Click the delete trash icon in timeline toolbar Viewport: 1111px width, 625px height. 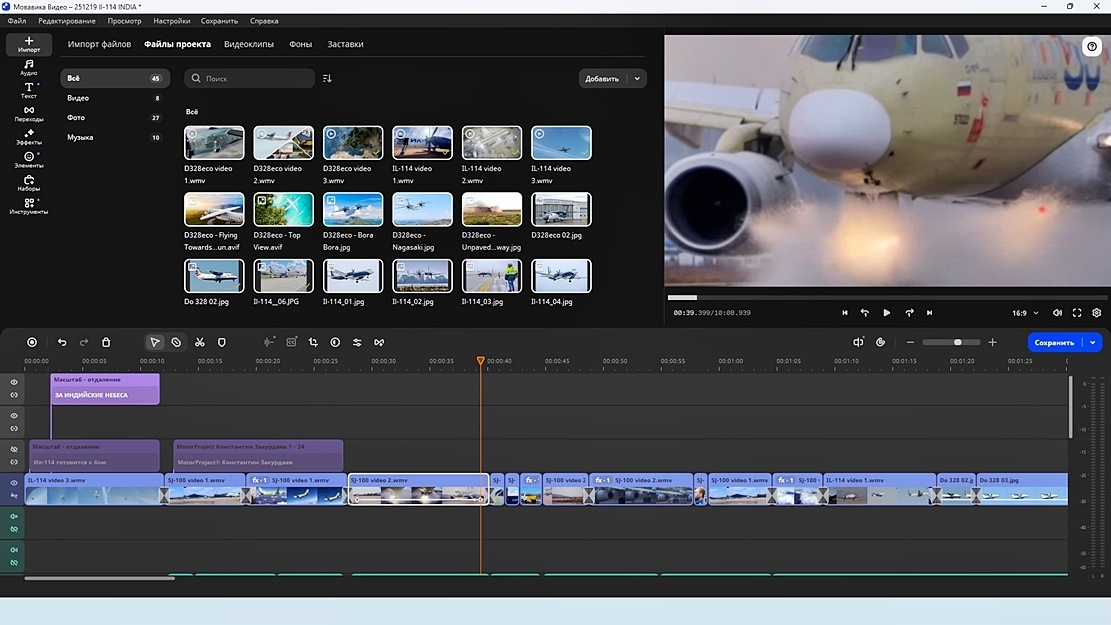[106, 342]
